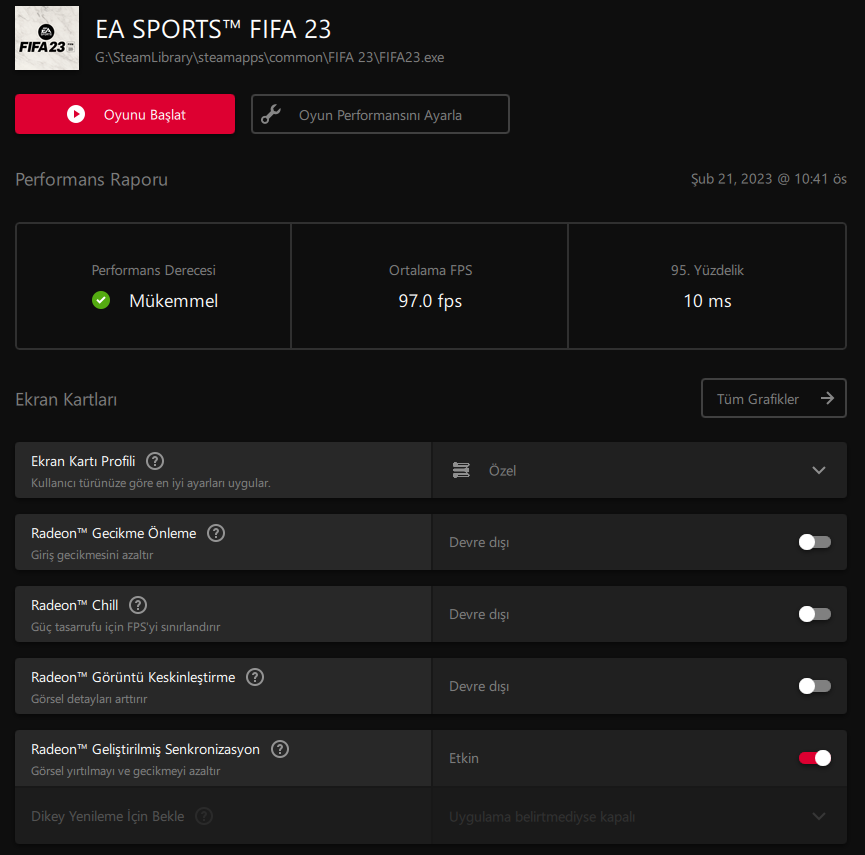Open Tüm Grafikler

click(x=773, y=398)
